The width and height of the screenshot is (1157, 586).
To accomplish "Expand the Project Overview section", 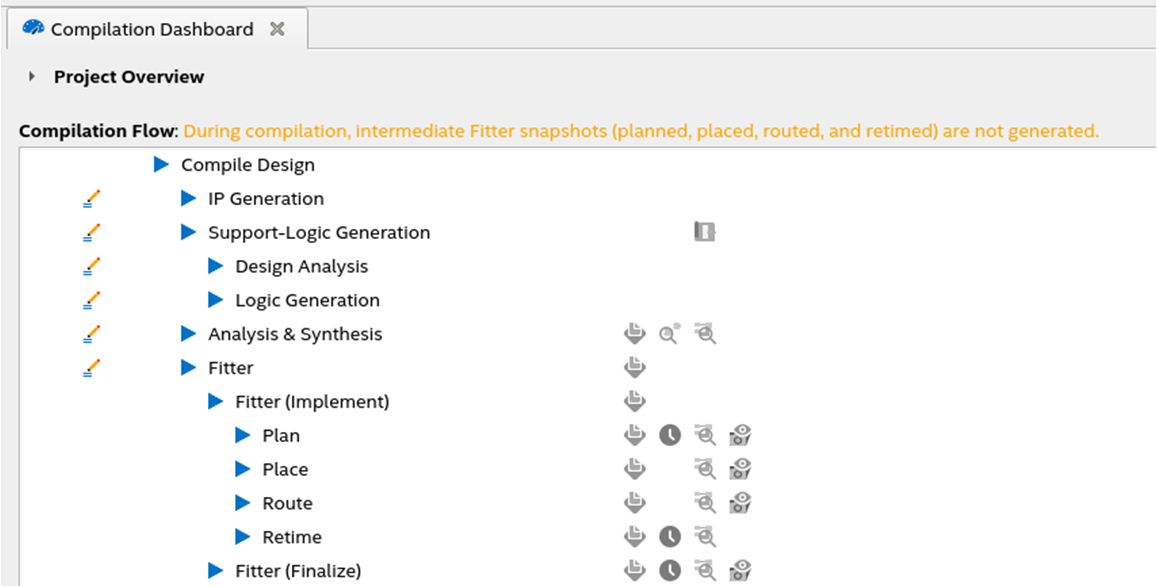I will point(32,77).
